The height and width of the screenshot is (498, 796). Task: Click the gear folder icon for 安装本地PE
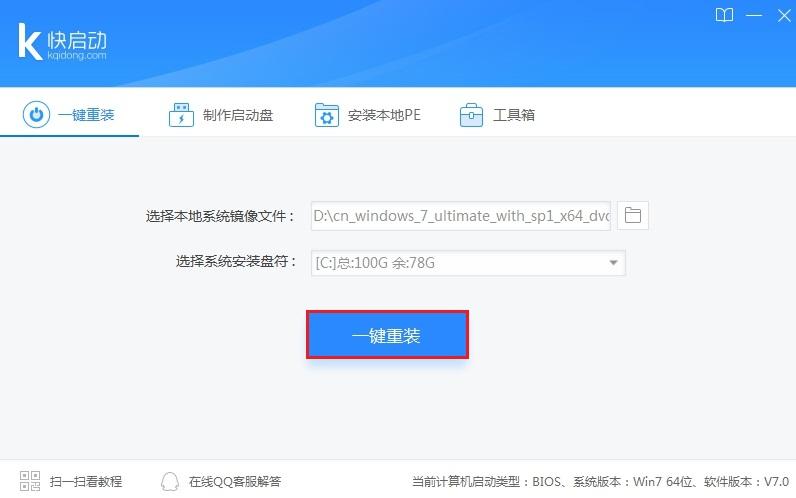[326, 115]
